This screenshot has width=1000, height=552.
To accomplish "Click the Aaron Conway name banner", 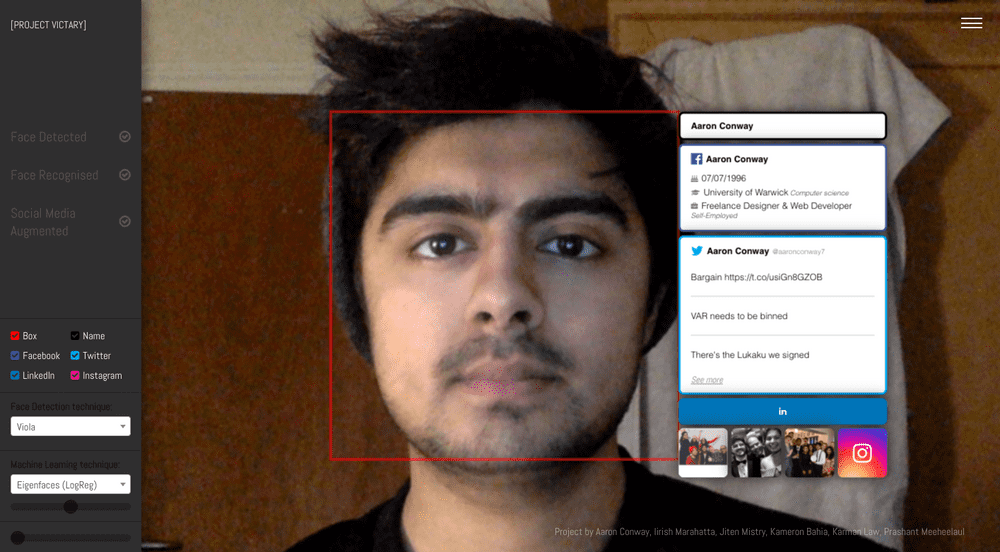I will click(783, 126).
